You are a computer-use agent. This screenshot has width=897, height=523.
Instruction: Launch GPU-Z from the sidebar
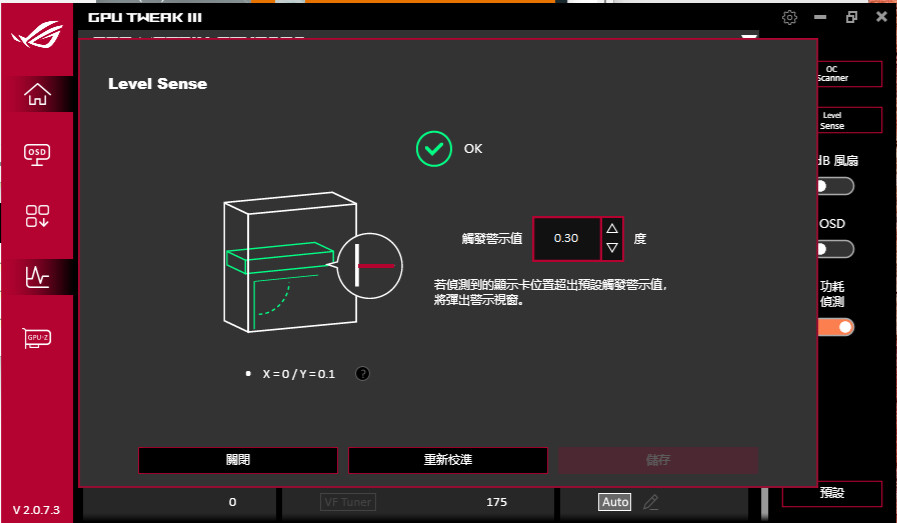(x=37, y=338)
